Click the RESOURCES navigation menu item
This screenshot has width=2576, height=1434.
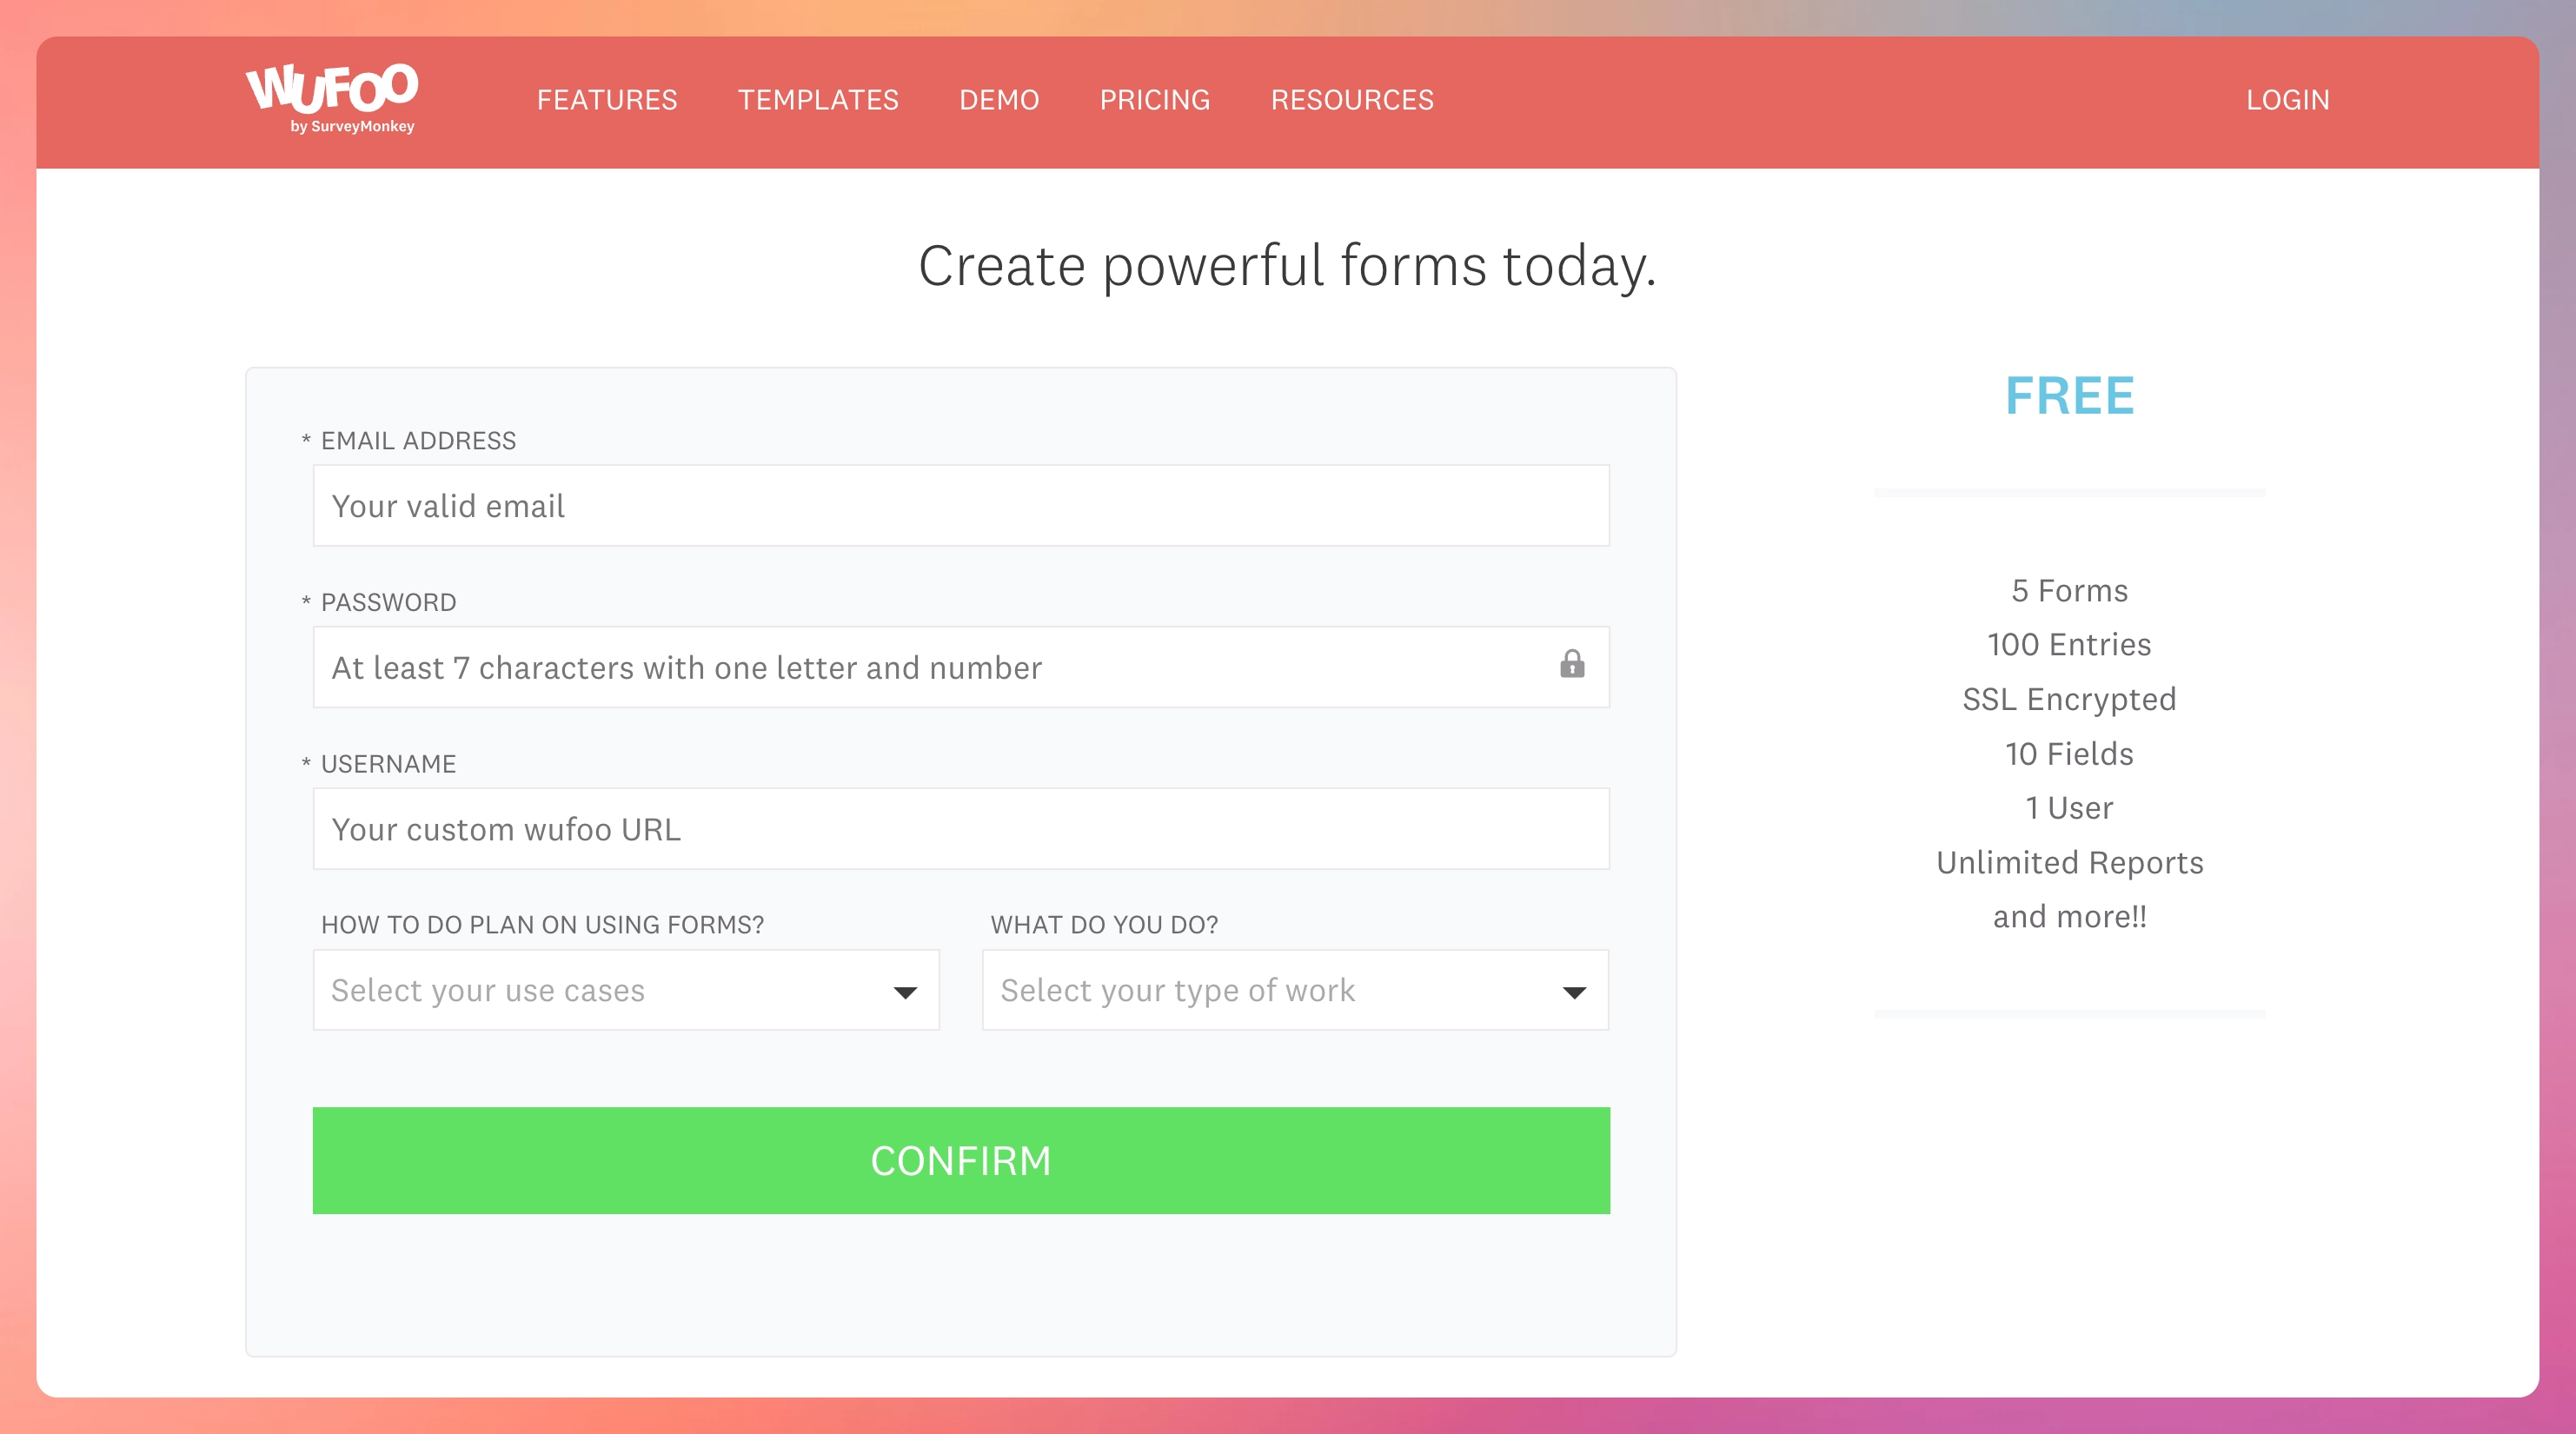[1352, 99]
